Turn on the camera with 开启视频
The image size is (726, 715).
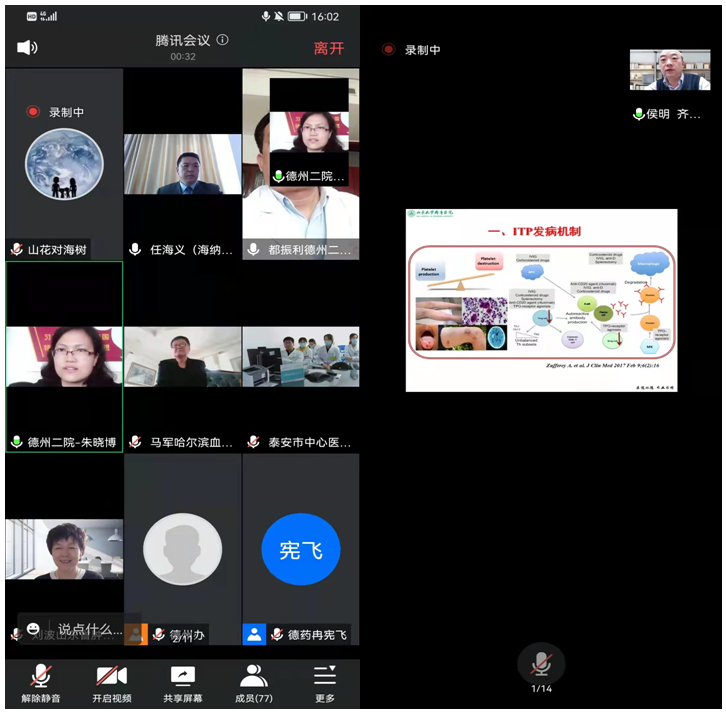click(x=111, y=682)
